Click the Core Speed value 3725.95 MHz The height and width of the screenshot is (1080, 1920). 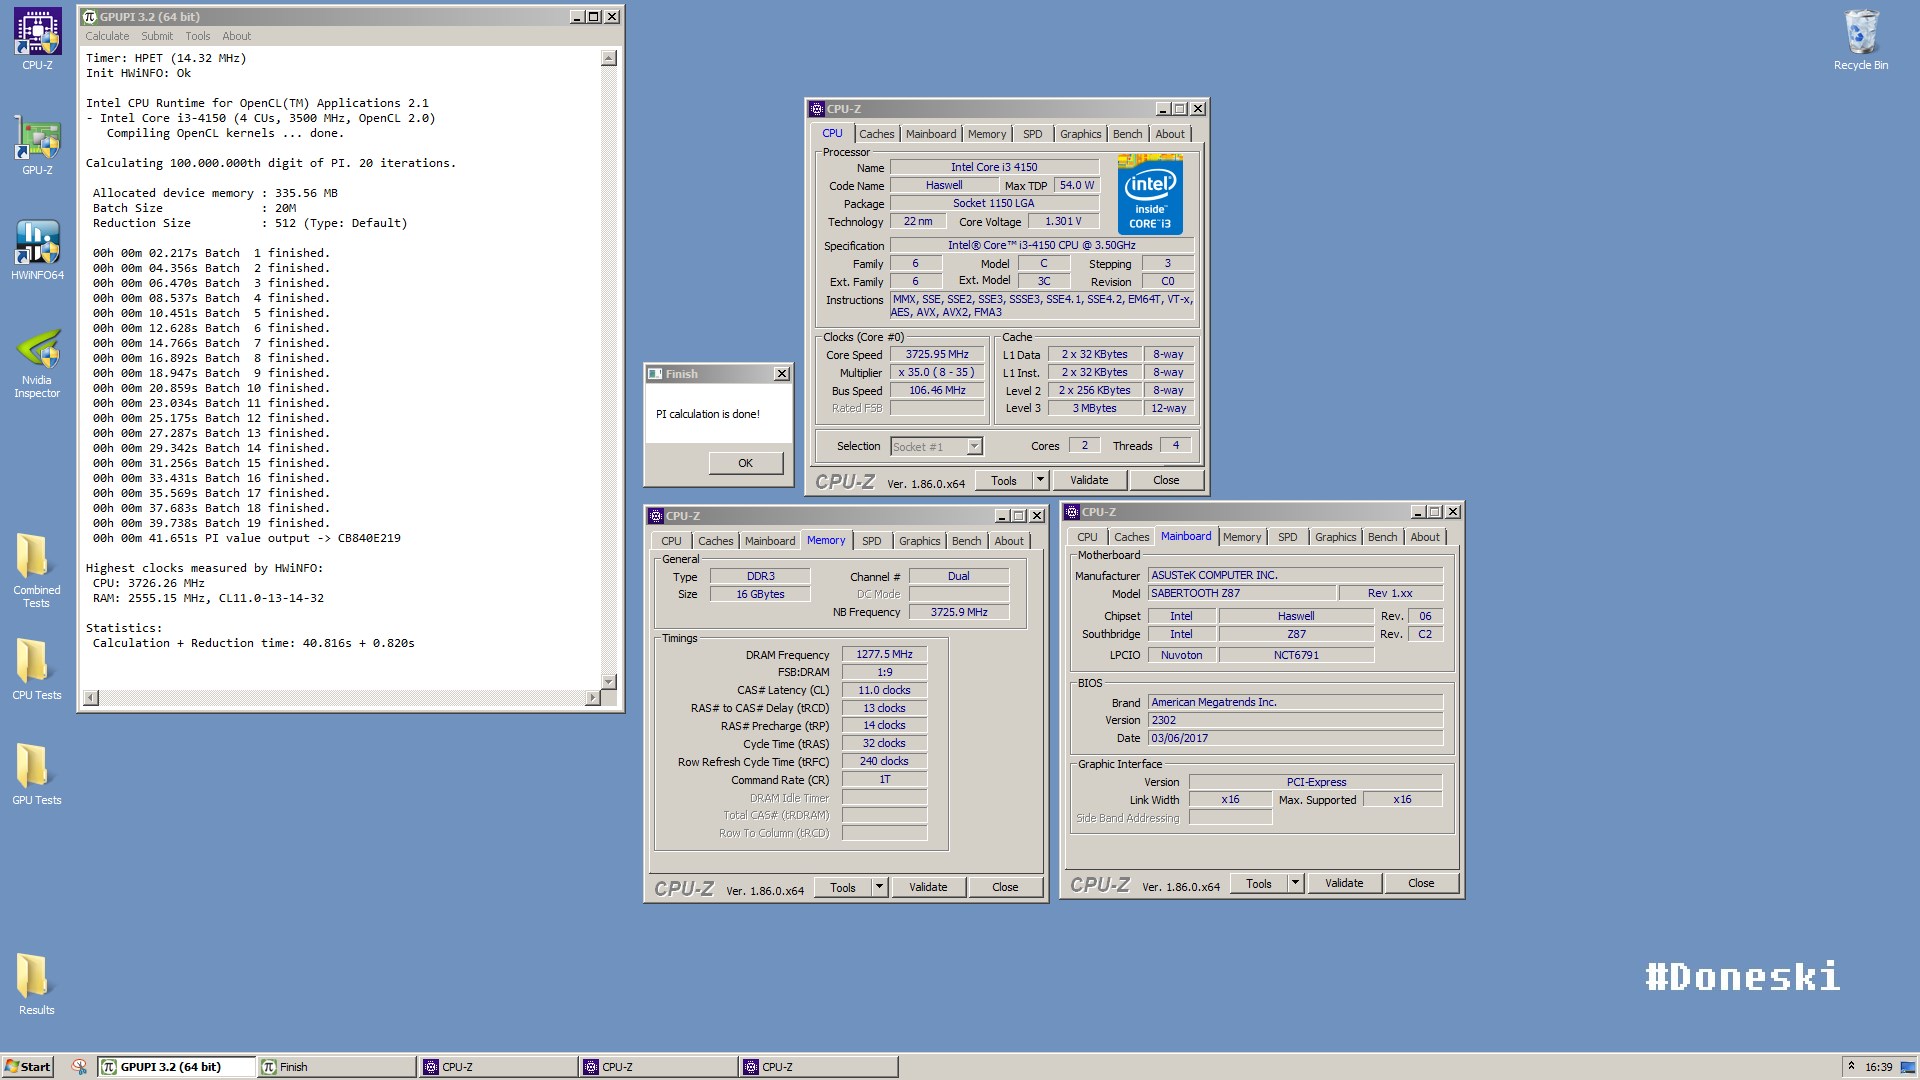(x=937, y=355)
